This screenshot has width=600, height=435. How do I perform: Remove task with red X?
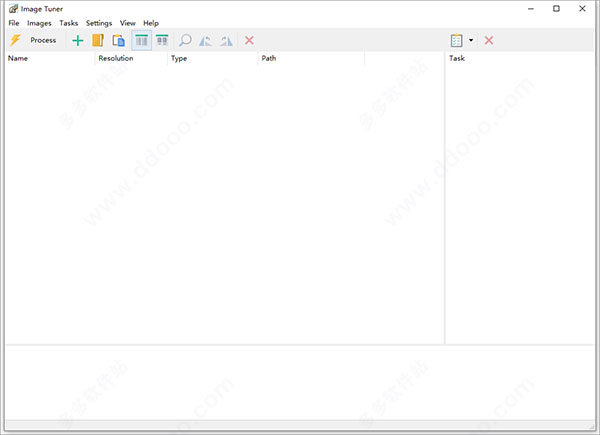tap(489, 40)
